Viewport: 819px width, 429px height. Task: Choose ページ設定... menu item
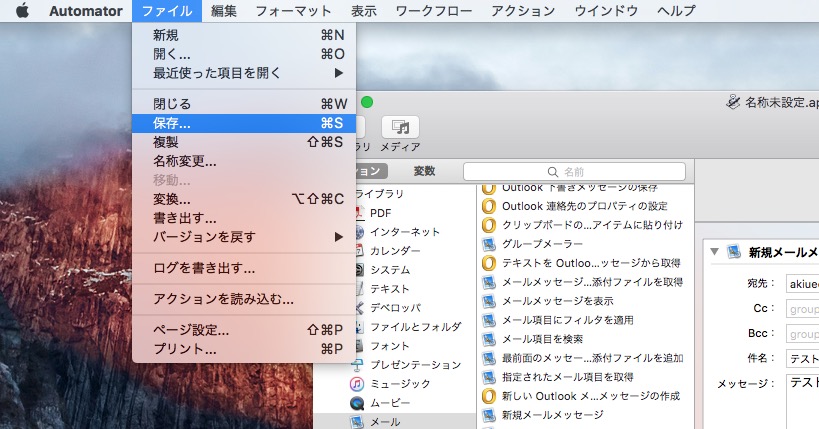[x=244, y=330]
